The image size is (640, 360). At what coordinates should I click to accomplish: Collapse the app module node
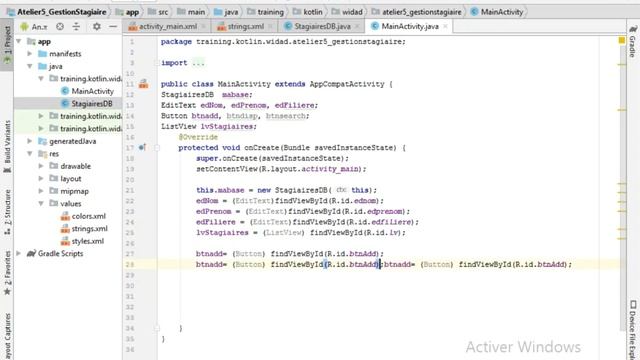point(18,41)
